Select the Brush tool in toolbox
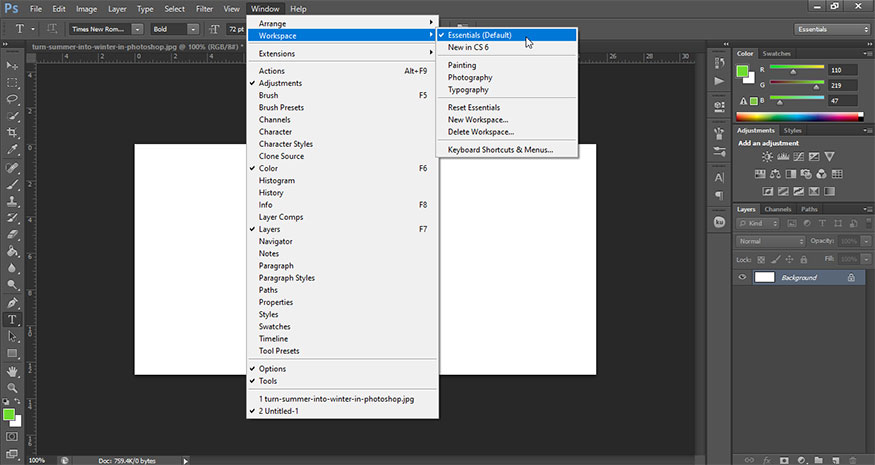Image resolution: width=875 pixels, height=465 pixels. 12,184
